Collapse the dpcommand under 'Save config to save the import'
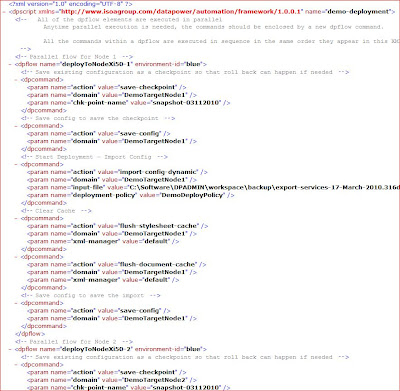Screen dimensions: 400x391 (x=16, y=303)
